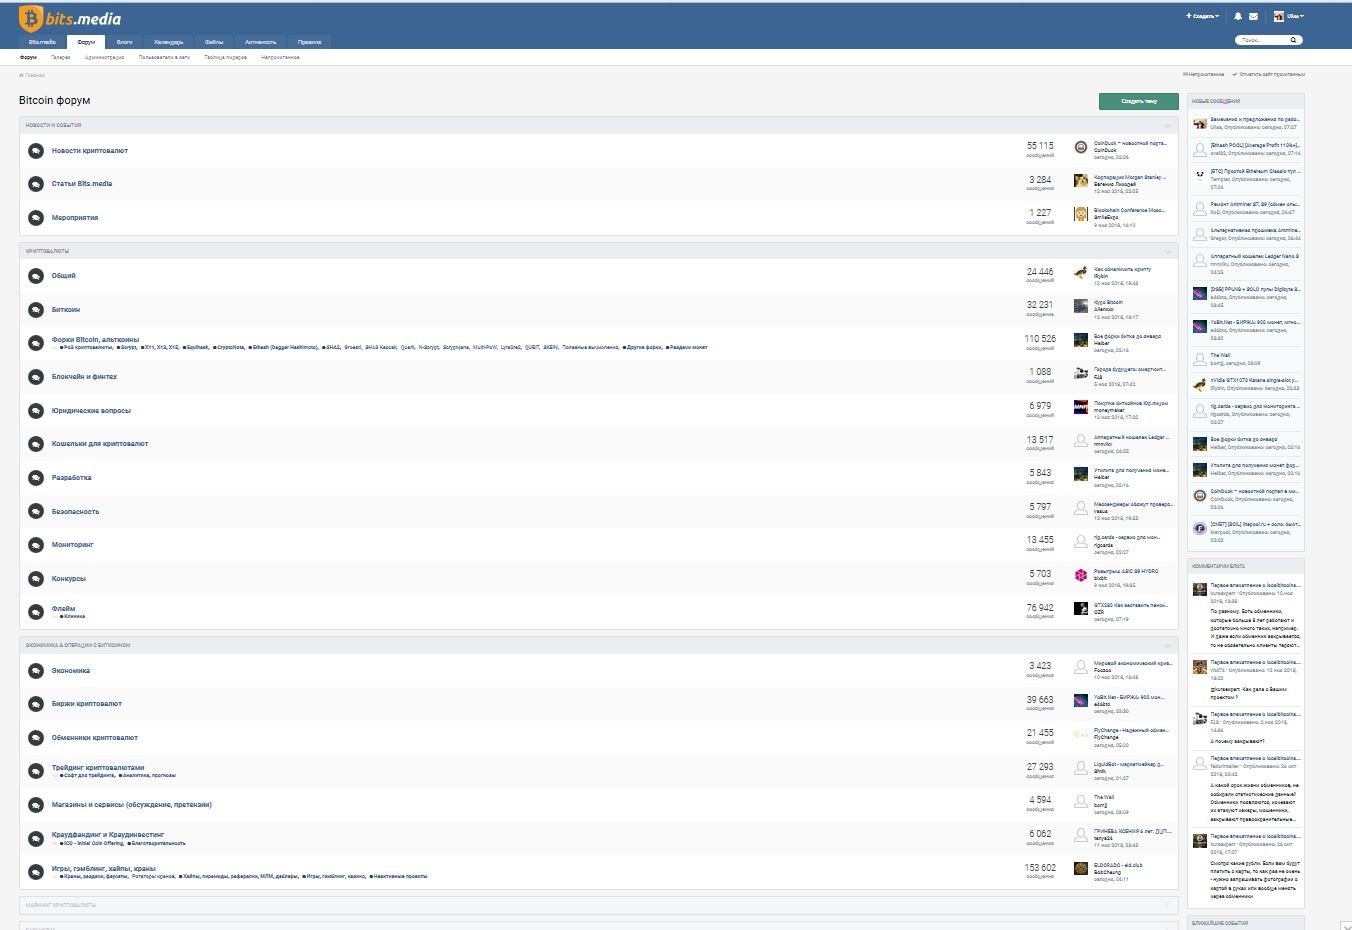
Task: Switch to the Bits.media main tab
Action: [42, 42]
